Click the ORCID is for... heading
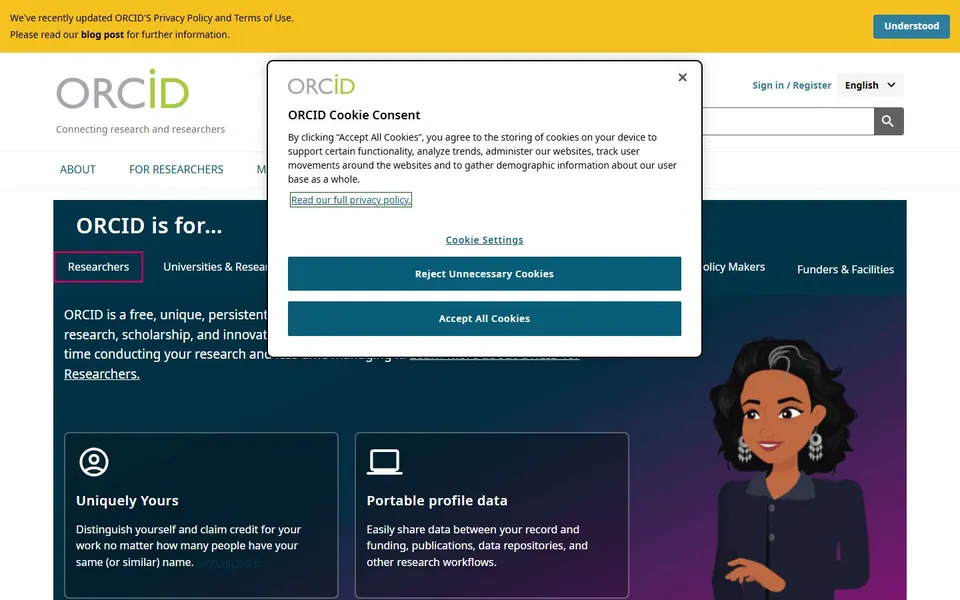 (x=149, y=226)
